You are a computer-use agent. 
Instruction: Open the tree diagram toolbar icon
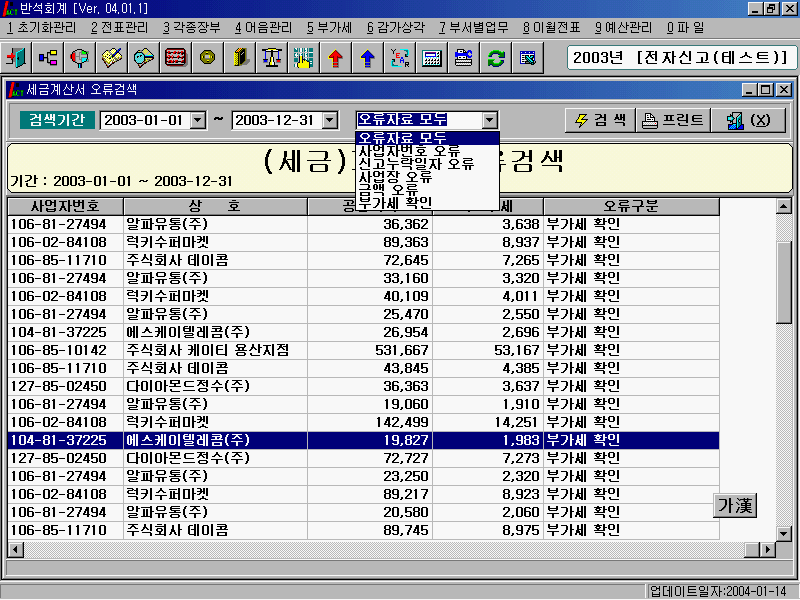coord(48,58)
